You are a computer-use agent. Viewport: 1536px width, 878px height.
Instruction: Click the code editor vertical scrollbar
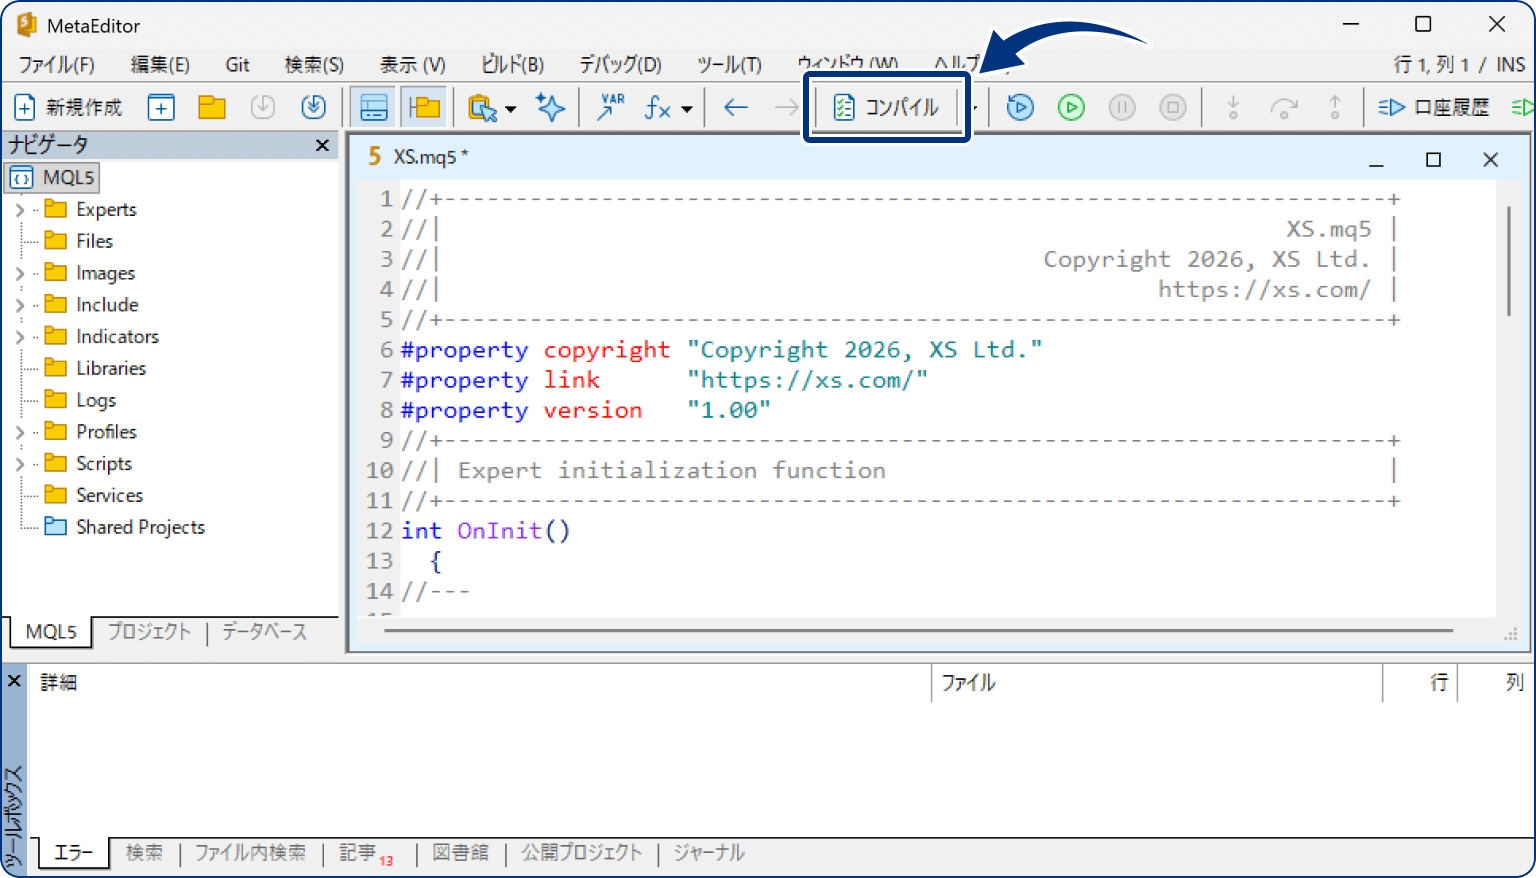(1509, 260)
